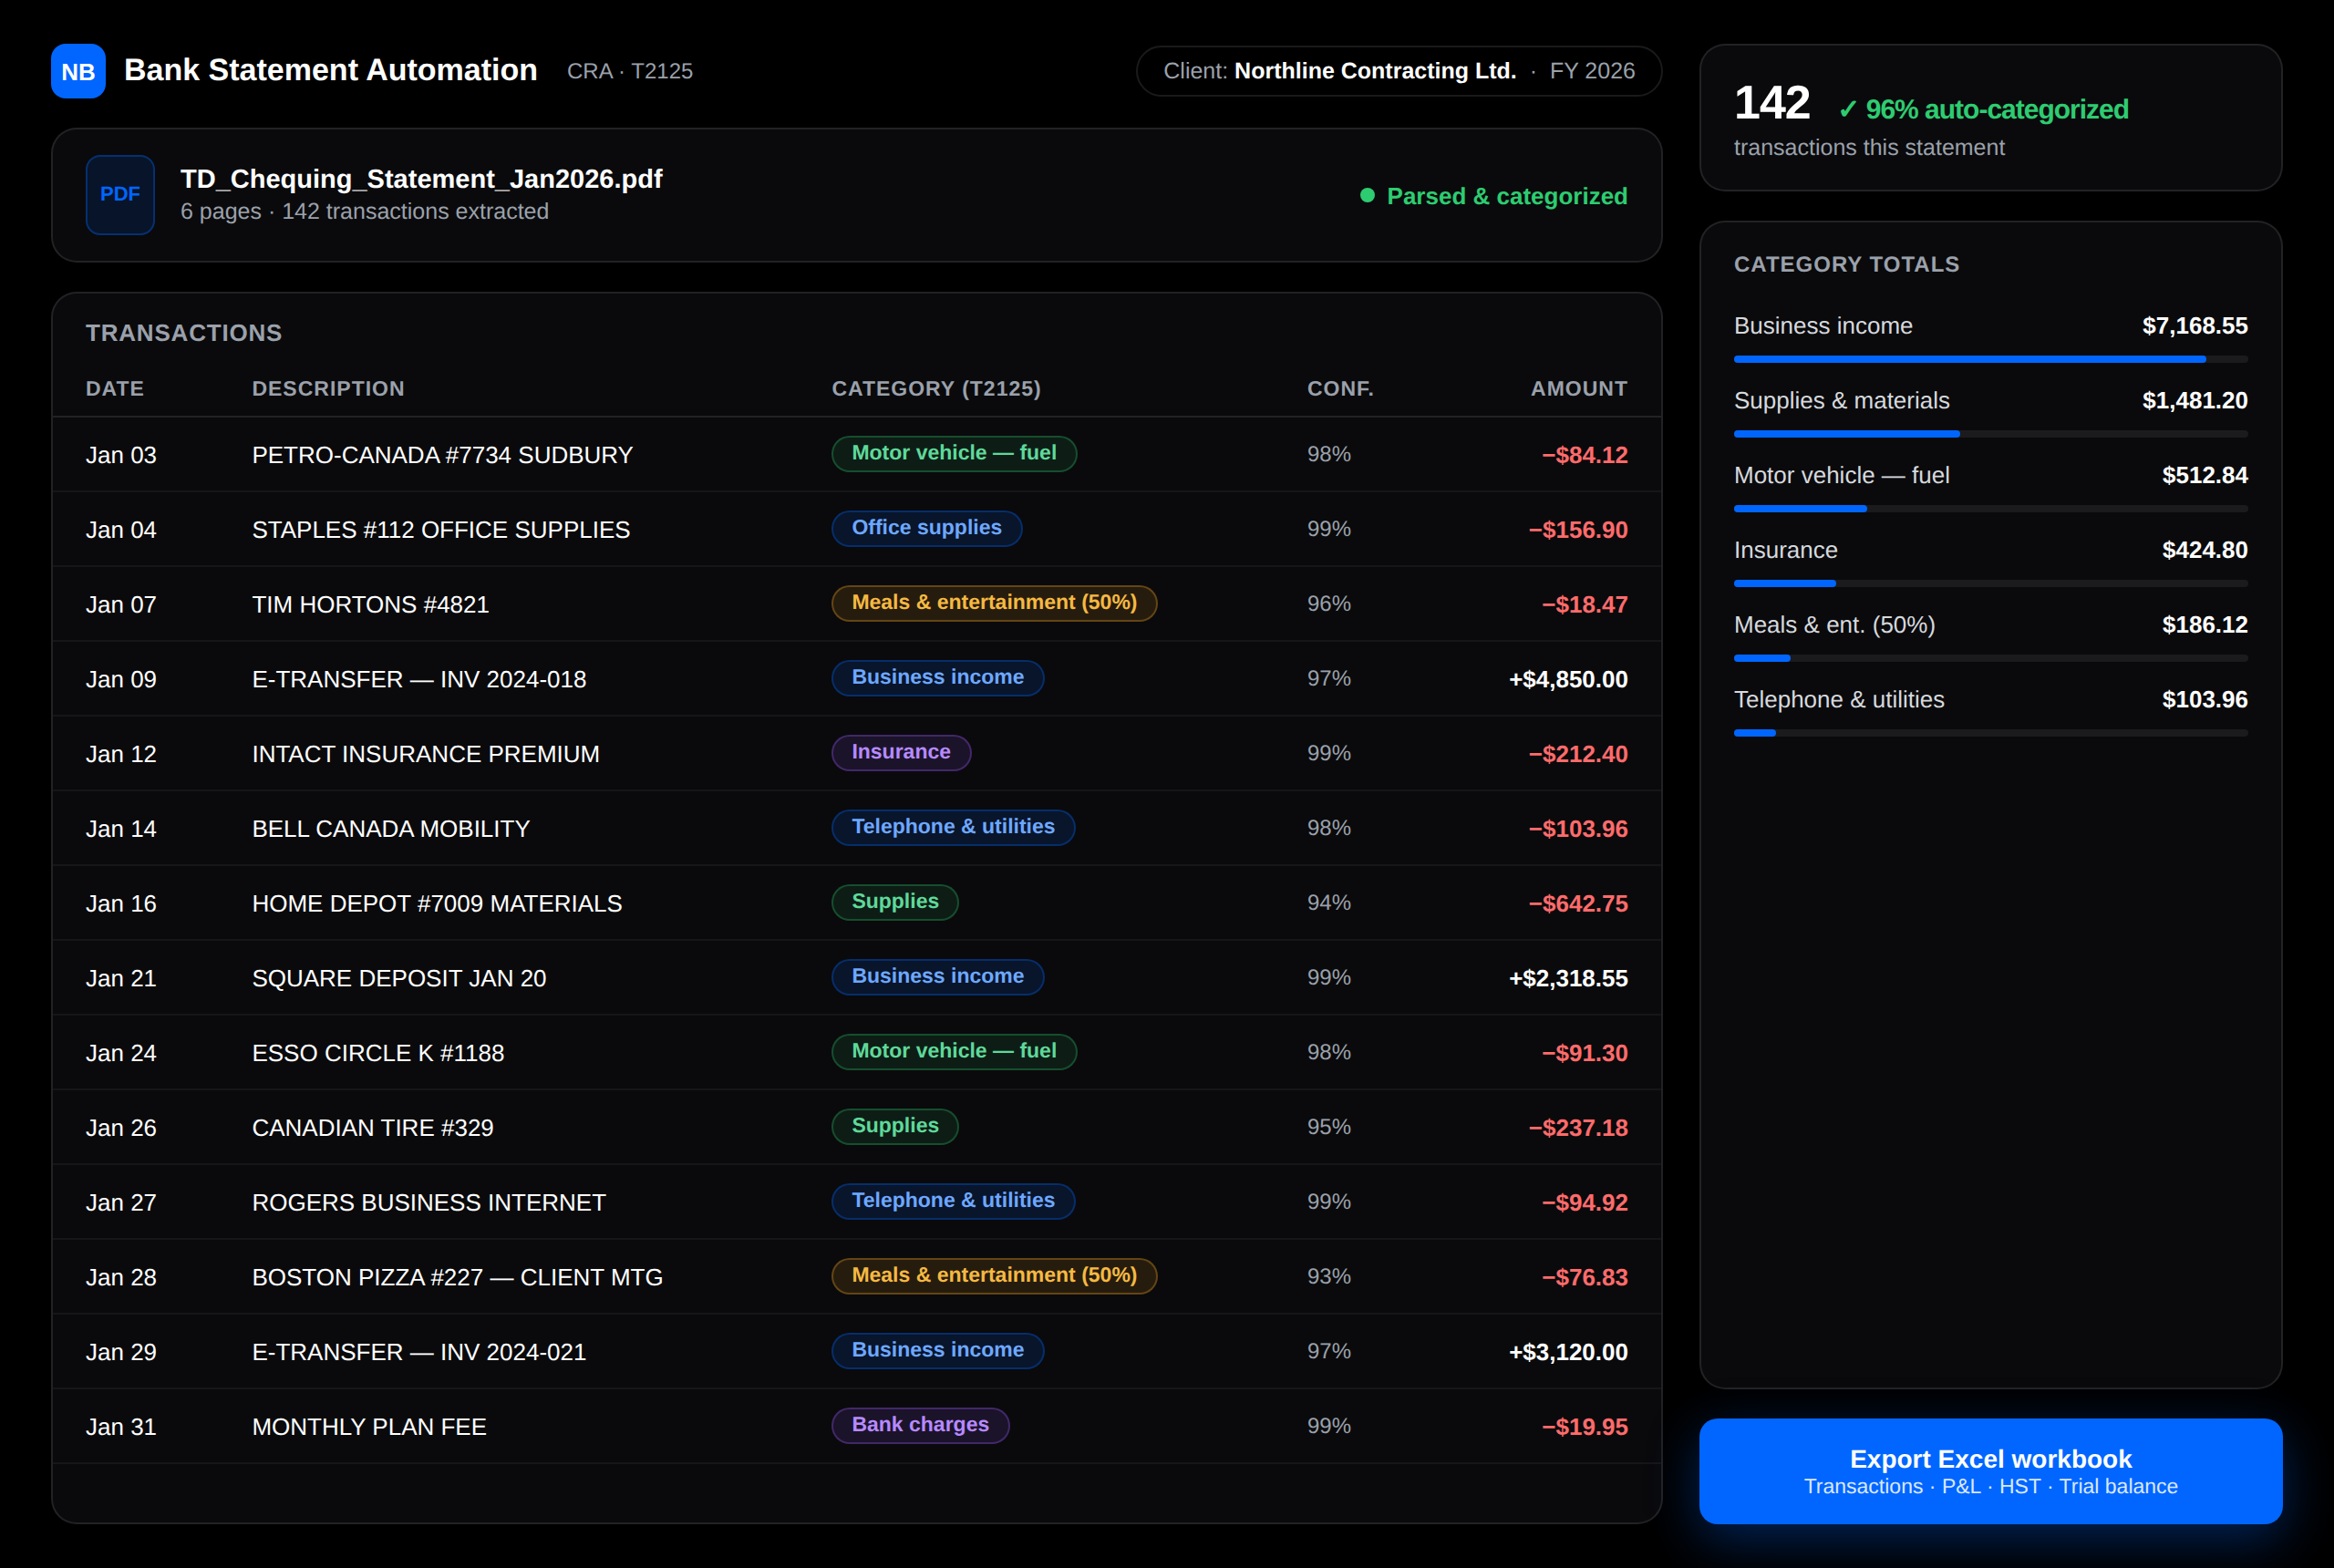Click the Telephone & utilities total progress bar
The height and width of the screenshot is (1568, 2334).
(x=1990, y=733)
